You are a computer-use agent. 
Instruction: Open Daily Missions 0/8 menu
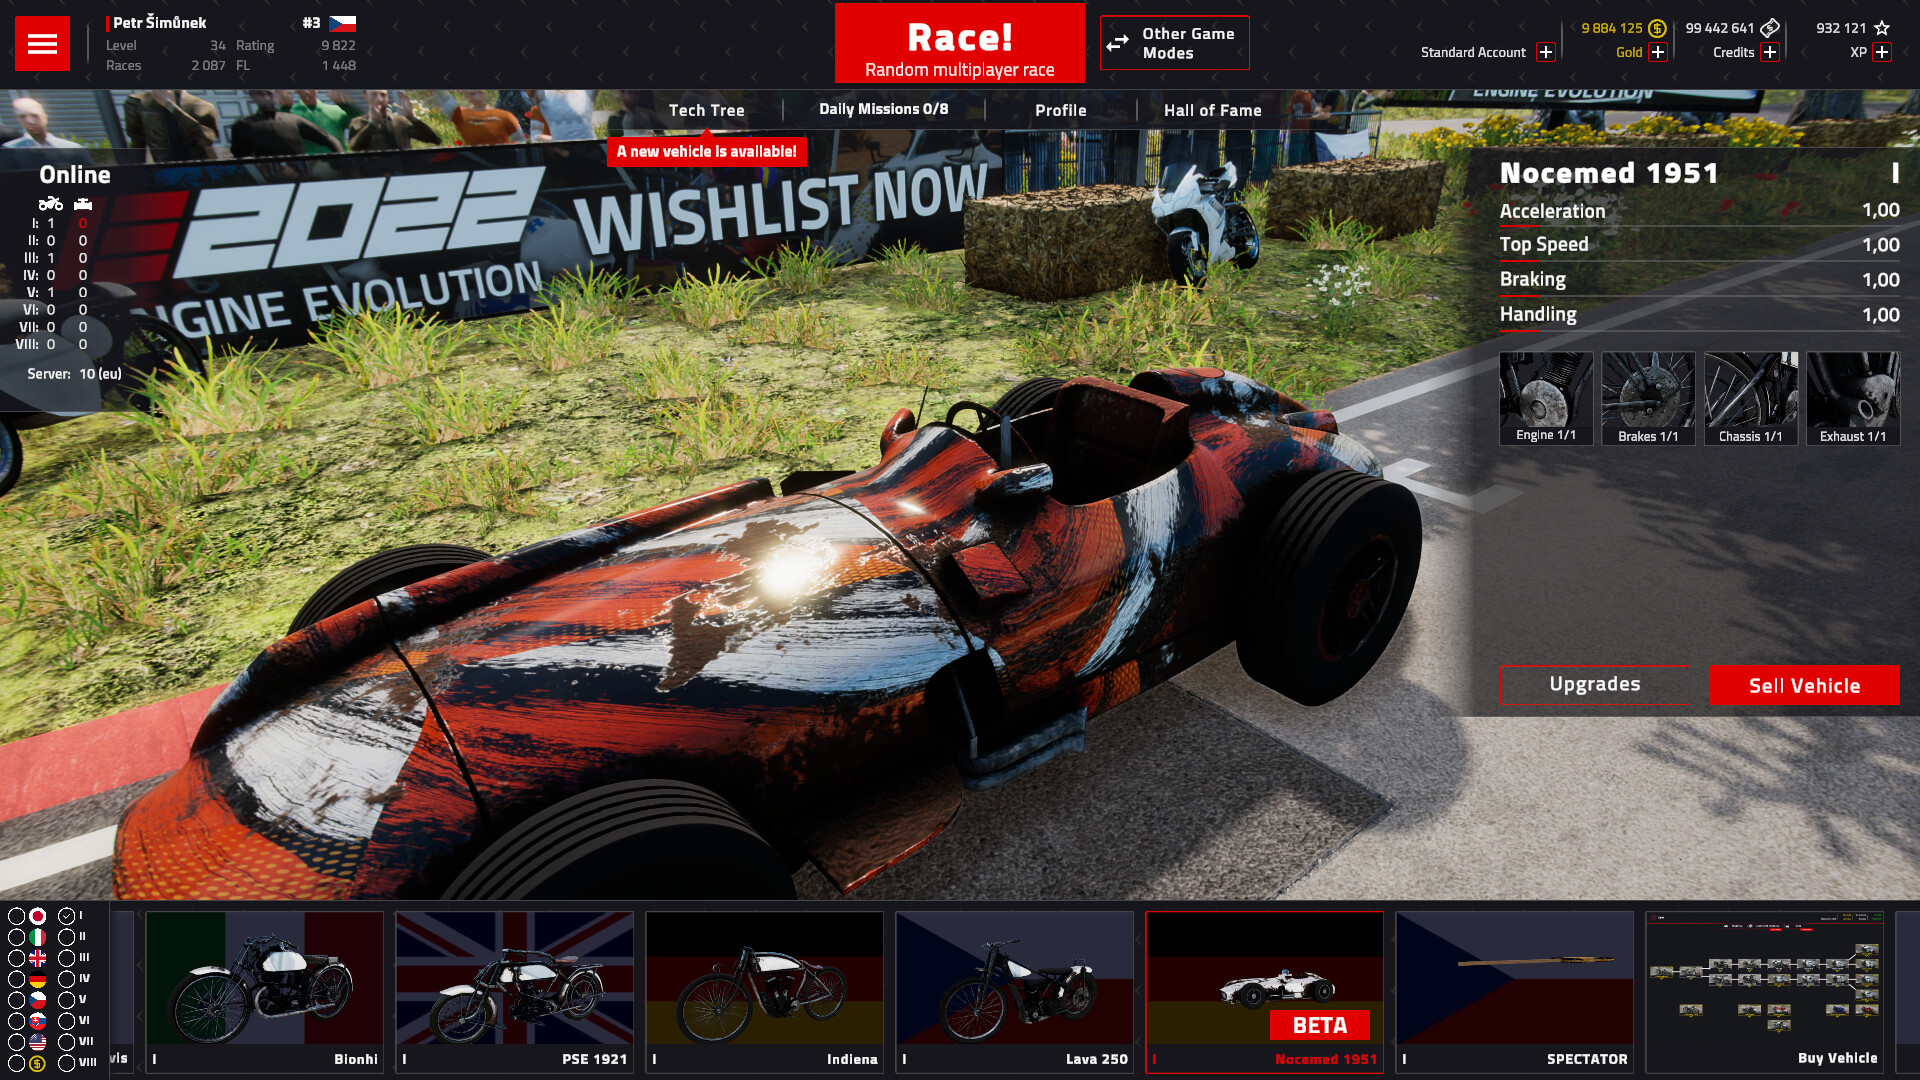(x=884, y=109)
